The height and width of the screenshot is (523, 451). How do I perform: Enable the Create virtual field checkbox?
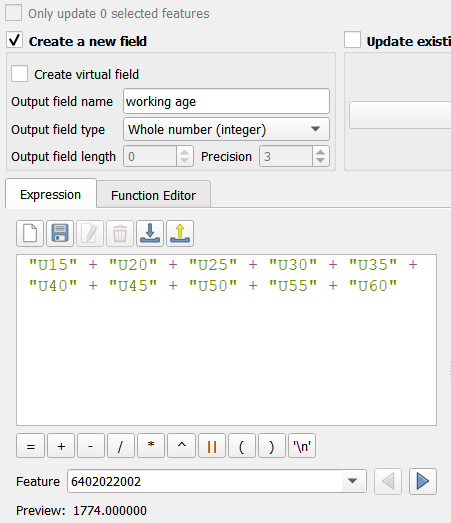tap(19, 74)
